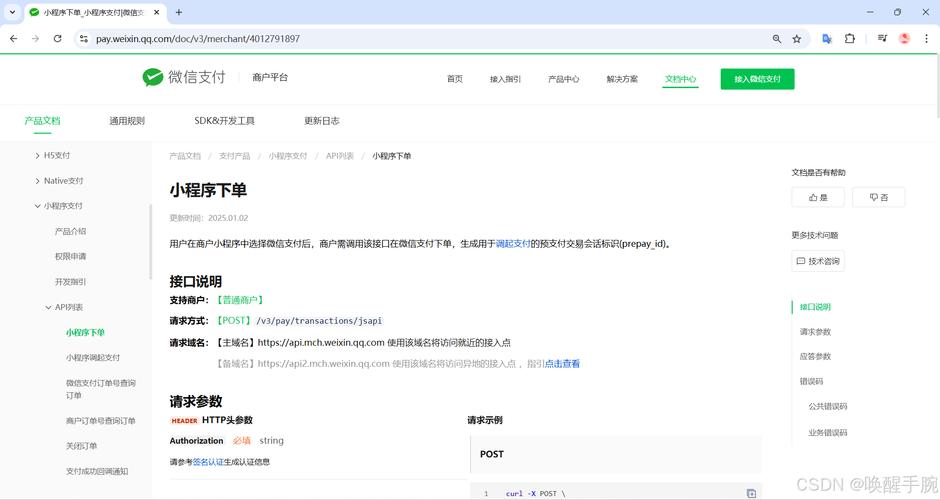Click the /v3/pay/transactions/jsapi path text
Screen dimensions: 940x500
click(x=319, y=321)
